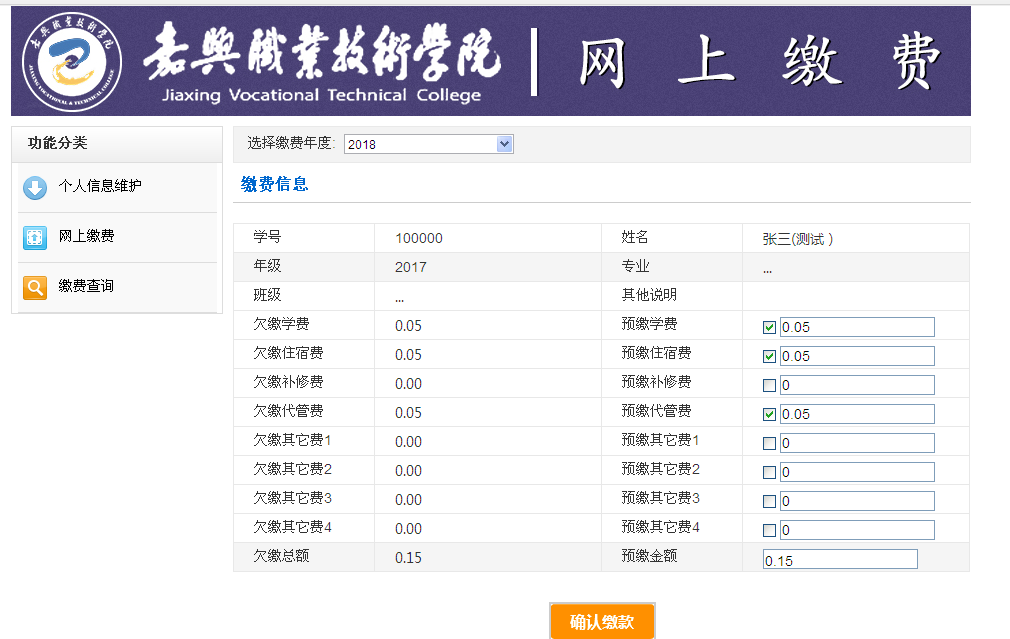Click the 预缴金额 total input field
The height and width of the screenshot is (639, 1010).
click(839, 560)
